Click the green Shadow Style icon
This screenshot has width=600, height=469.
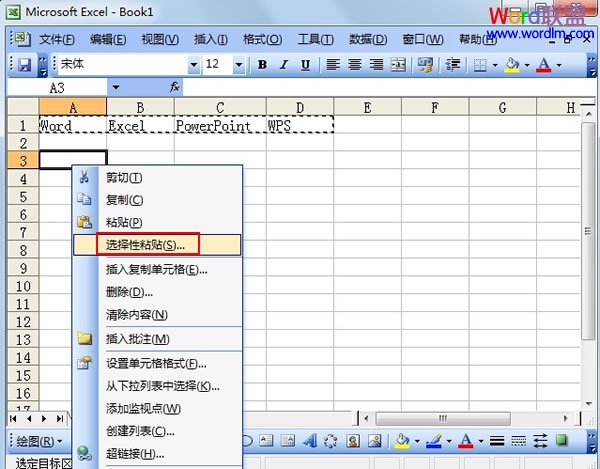[561, 440]
